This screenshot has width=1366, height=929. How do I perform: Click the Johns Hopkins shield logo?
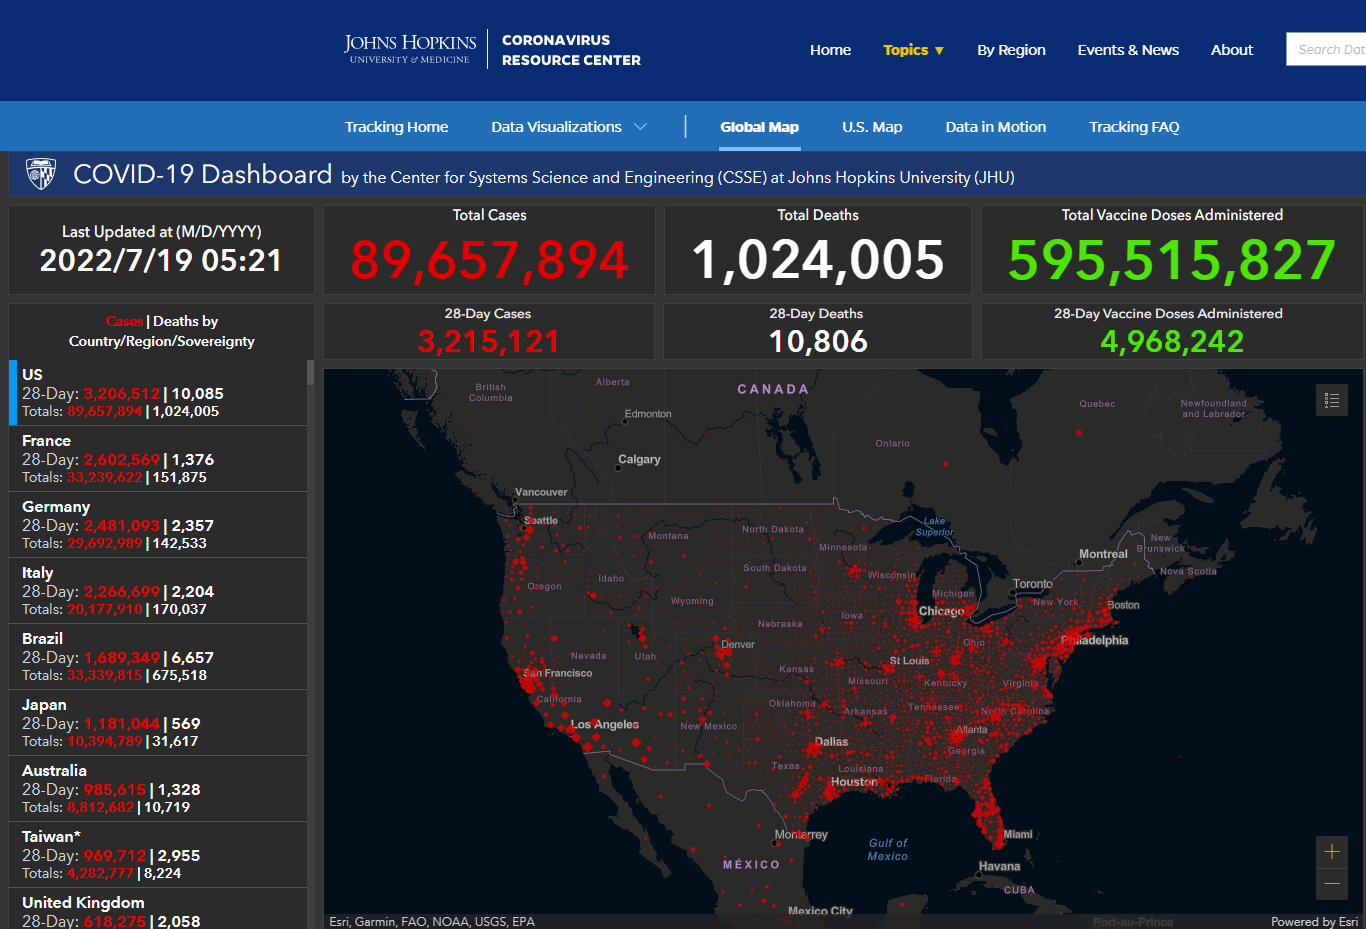(x=41, y=174)
